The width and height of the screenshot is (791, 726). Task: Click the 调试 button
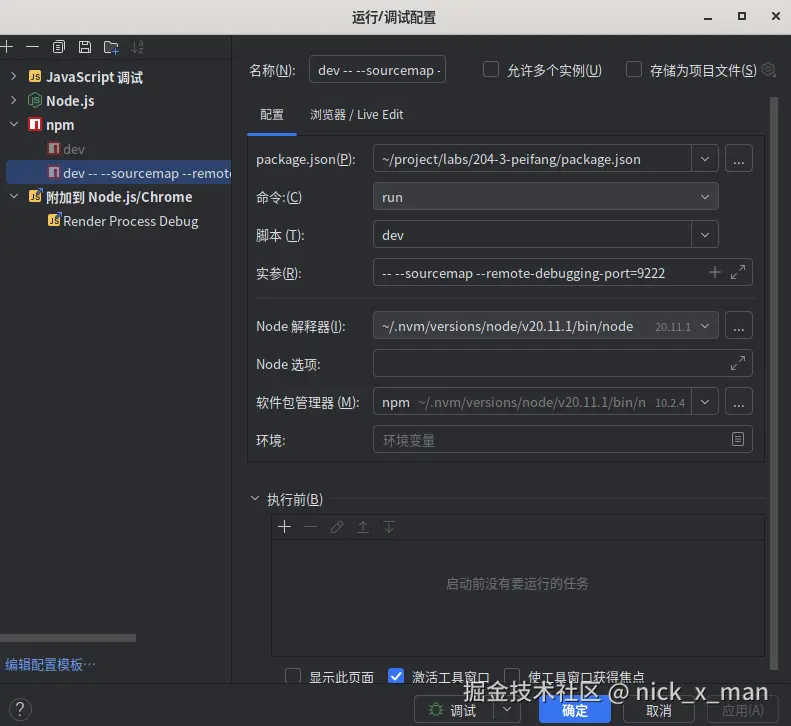pos(454,709)
